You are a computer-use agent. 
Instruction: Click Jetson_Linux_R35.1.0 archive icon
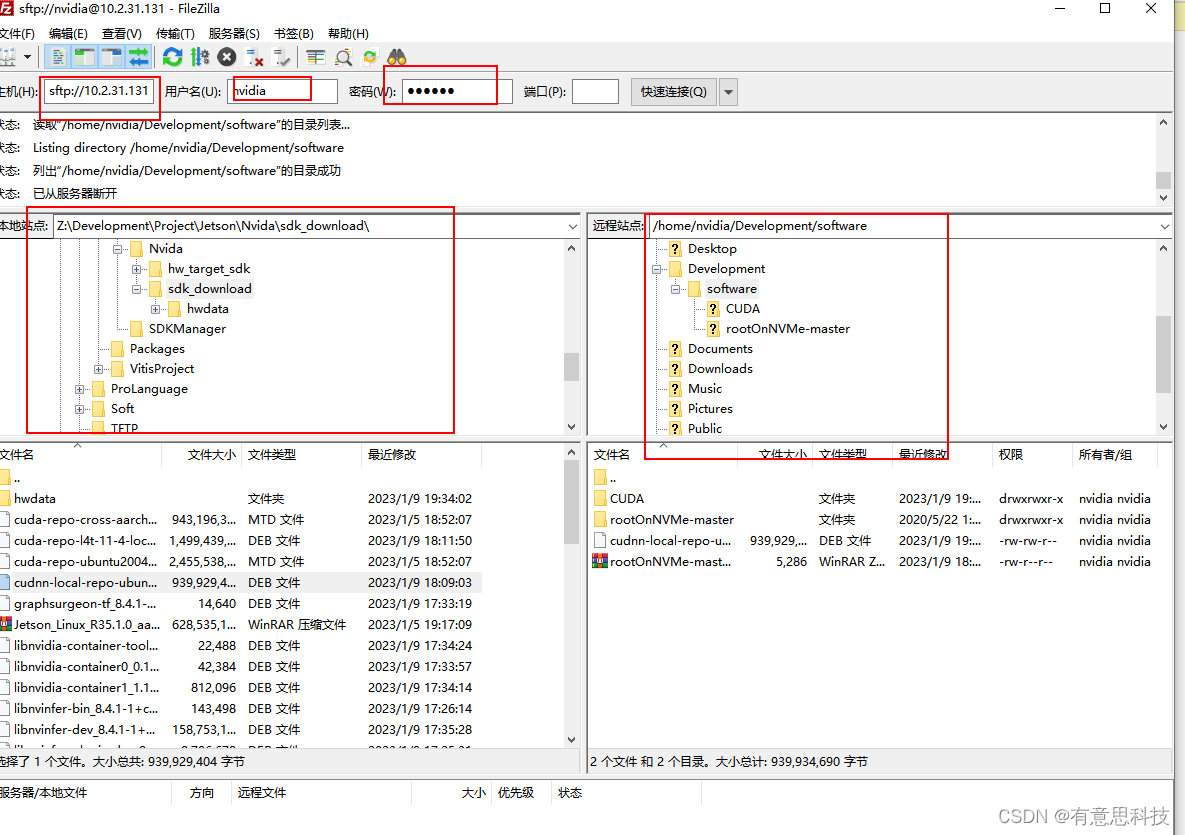point(5,624)
